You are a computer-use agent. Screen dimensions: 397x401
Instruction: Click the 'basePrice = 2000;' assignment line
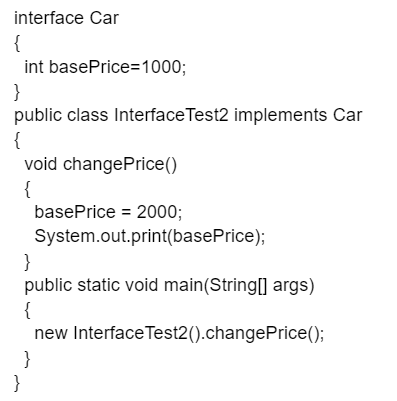[108, 212]
